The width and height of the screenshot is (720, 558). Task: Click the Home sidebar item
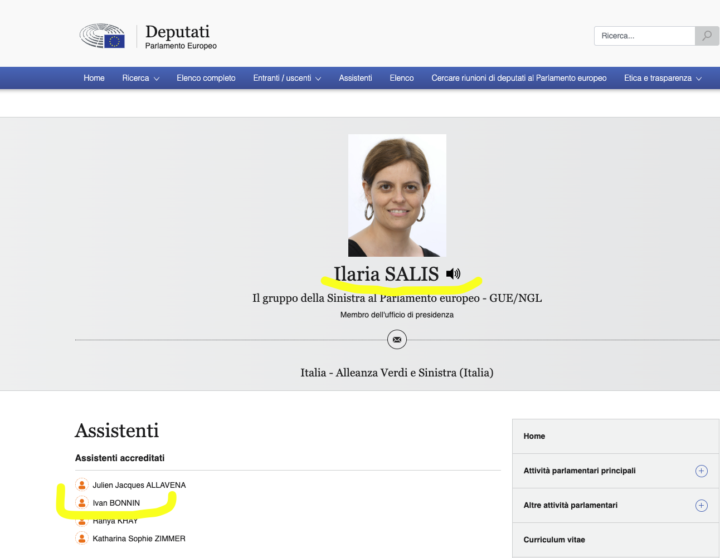point(534,436)
